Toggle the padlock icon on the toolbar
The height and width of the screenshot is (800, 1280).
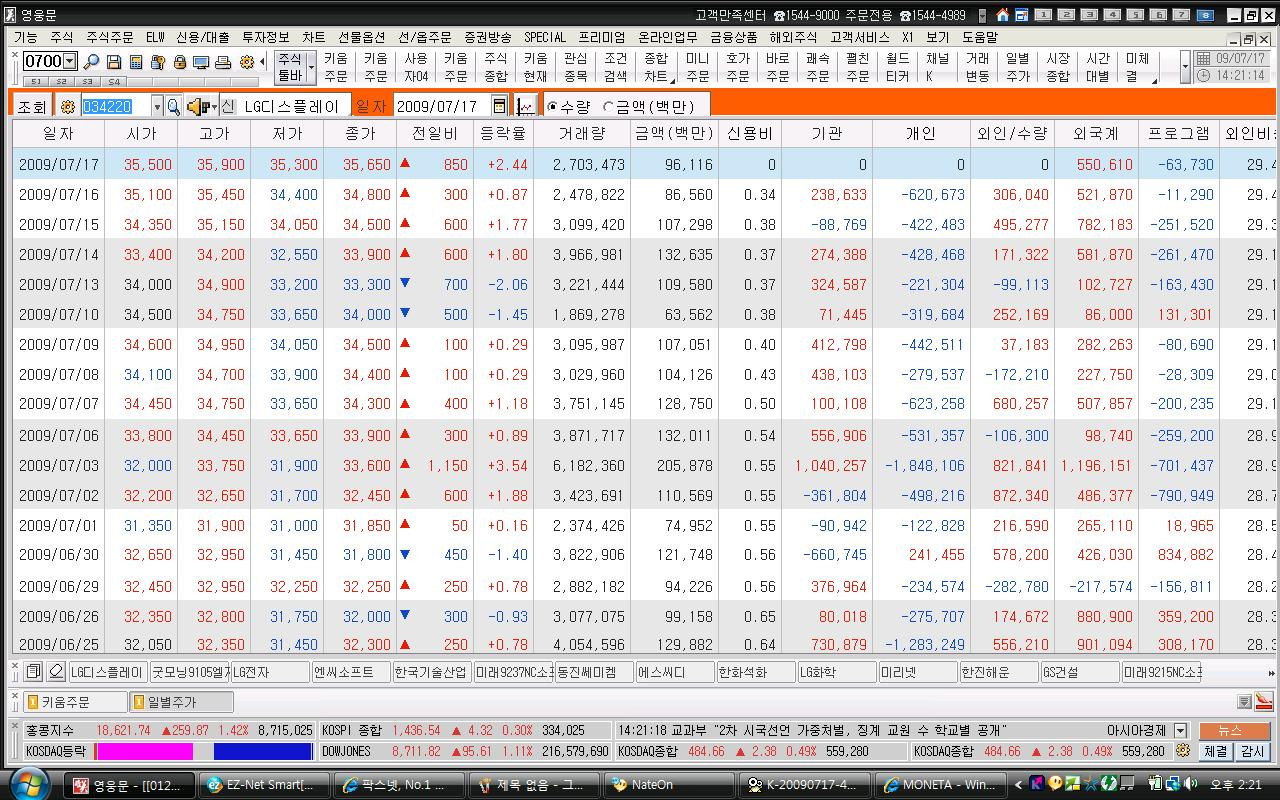coord(180,61)
